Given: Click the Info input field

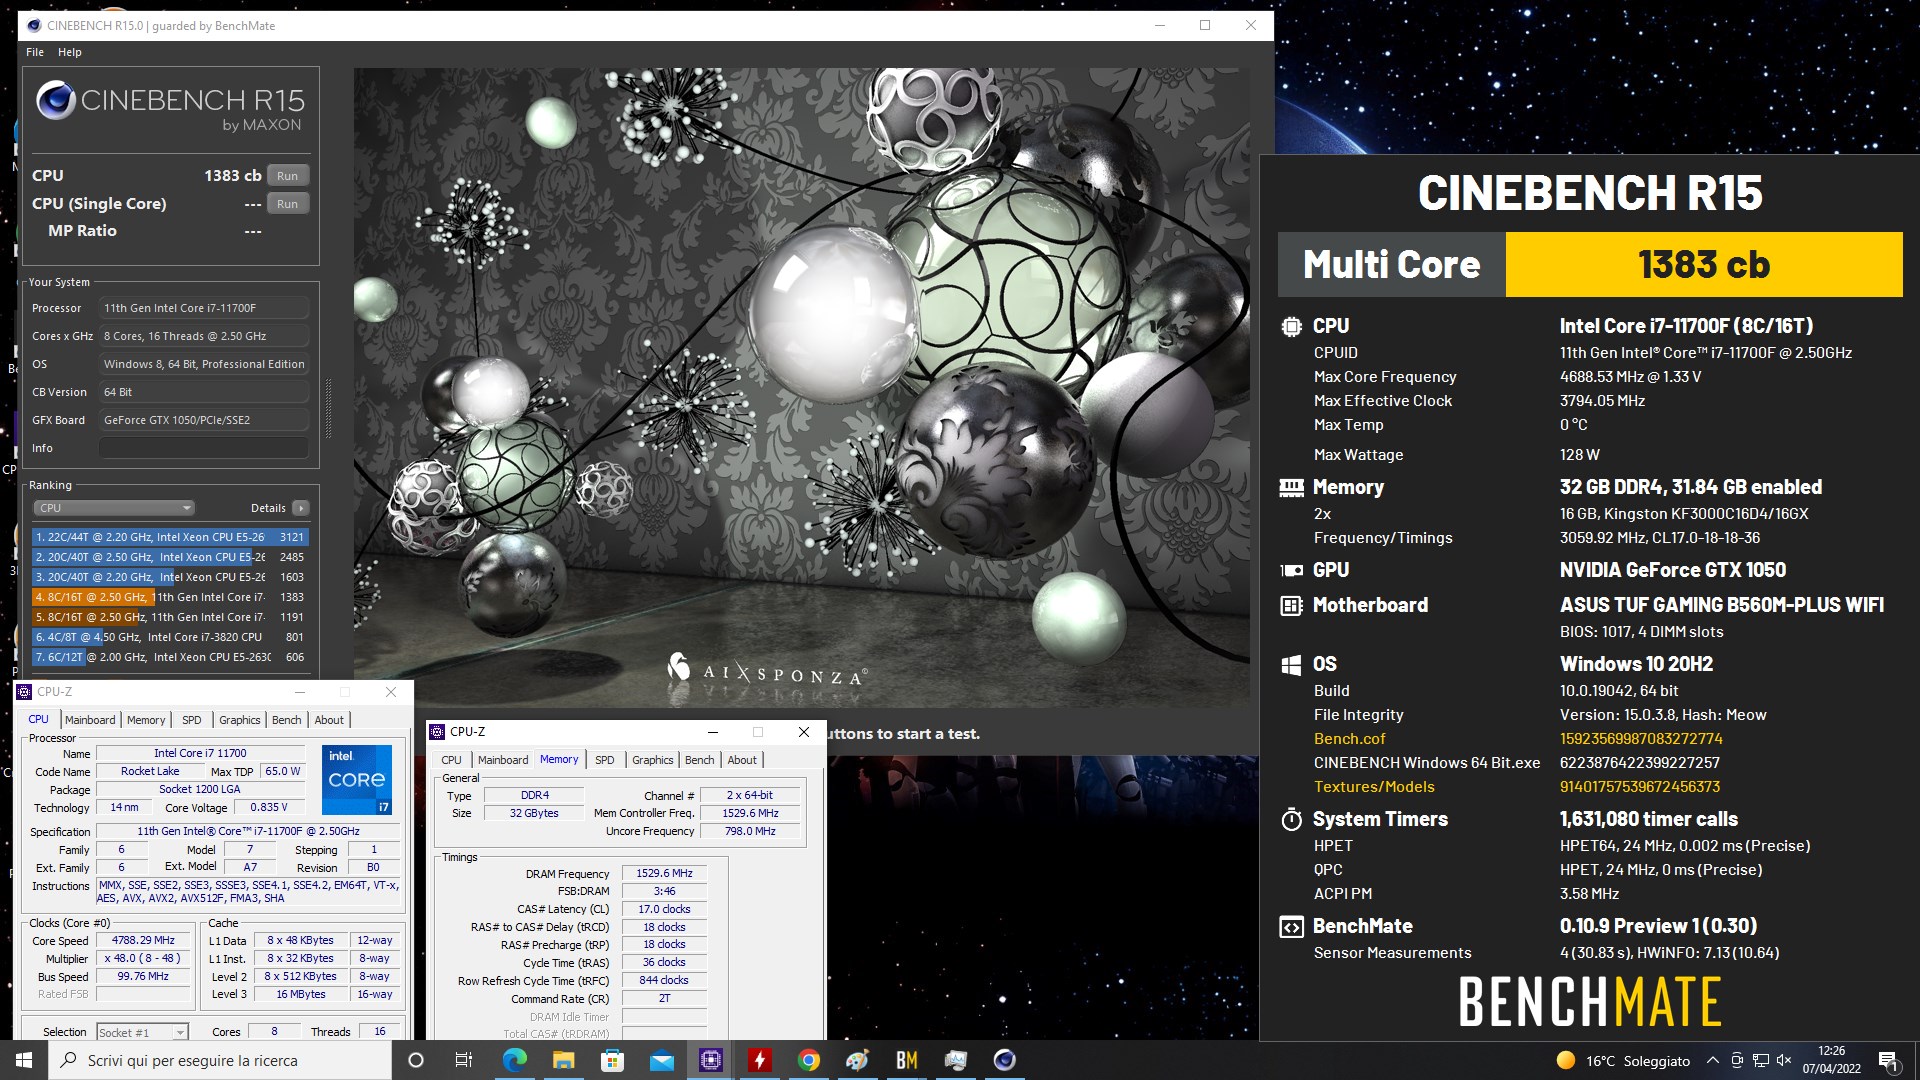Looking at the screenshot, I should pyautogui.click(x=204, y=448).
